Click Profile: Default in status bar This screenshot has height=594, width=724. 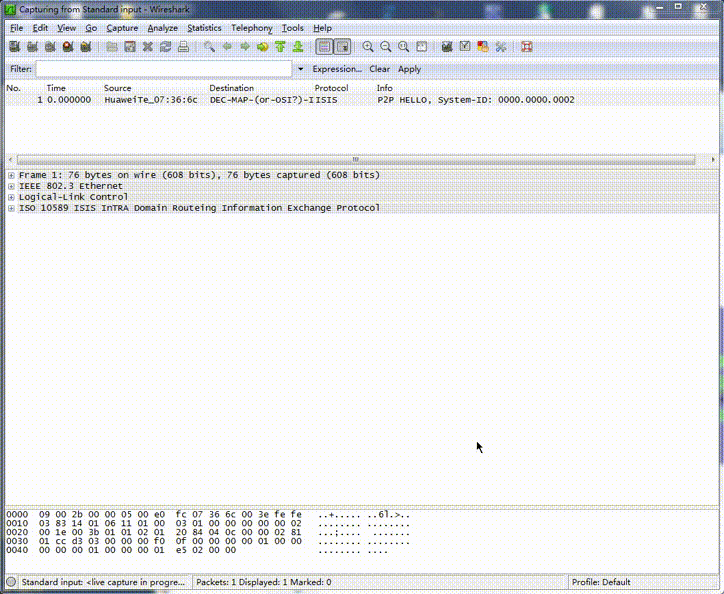601,582
